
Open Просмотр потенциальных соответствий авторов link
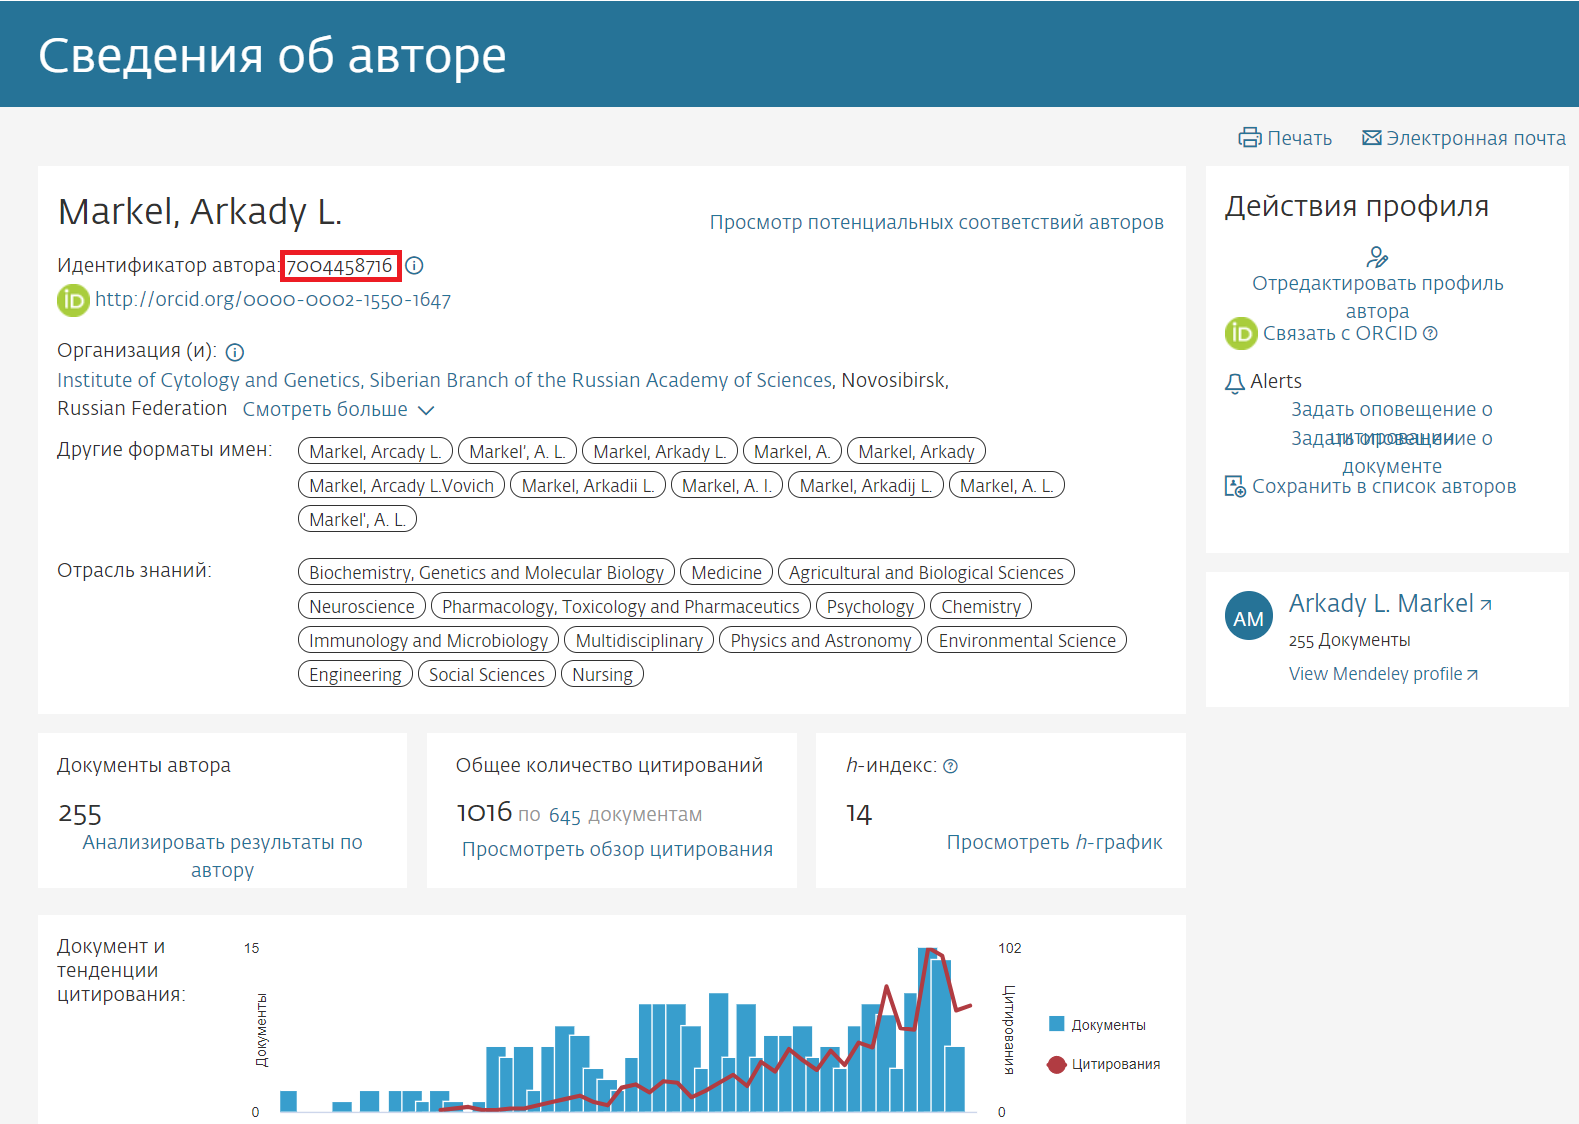(x=936, y=222)
